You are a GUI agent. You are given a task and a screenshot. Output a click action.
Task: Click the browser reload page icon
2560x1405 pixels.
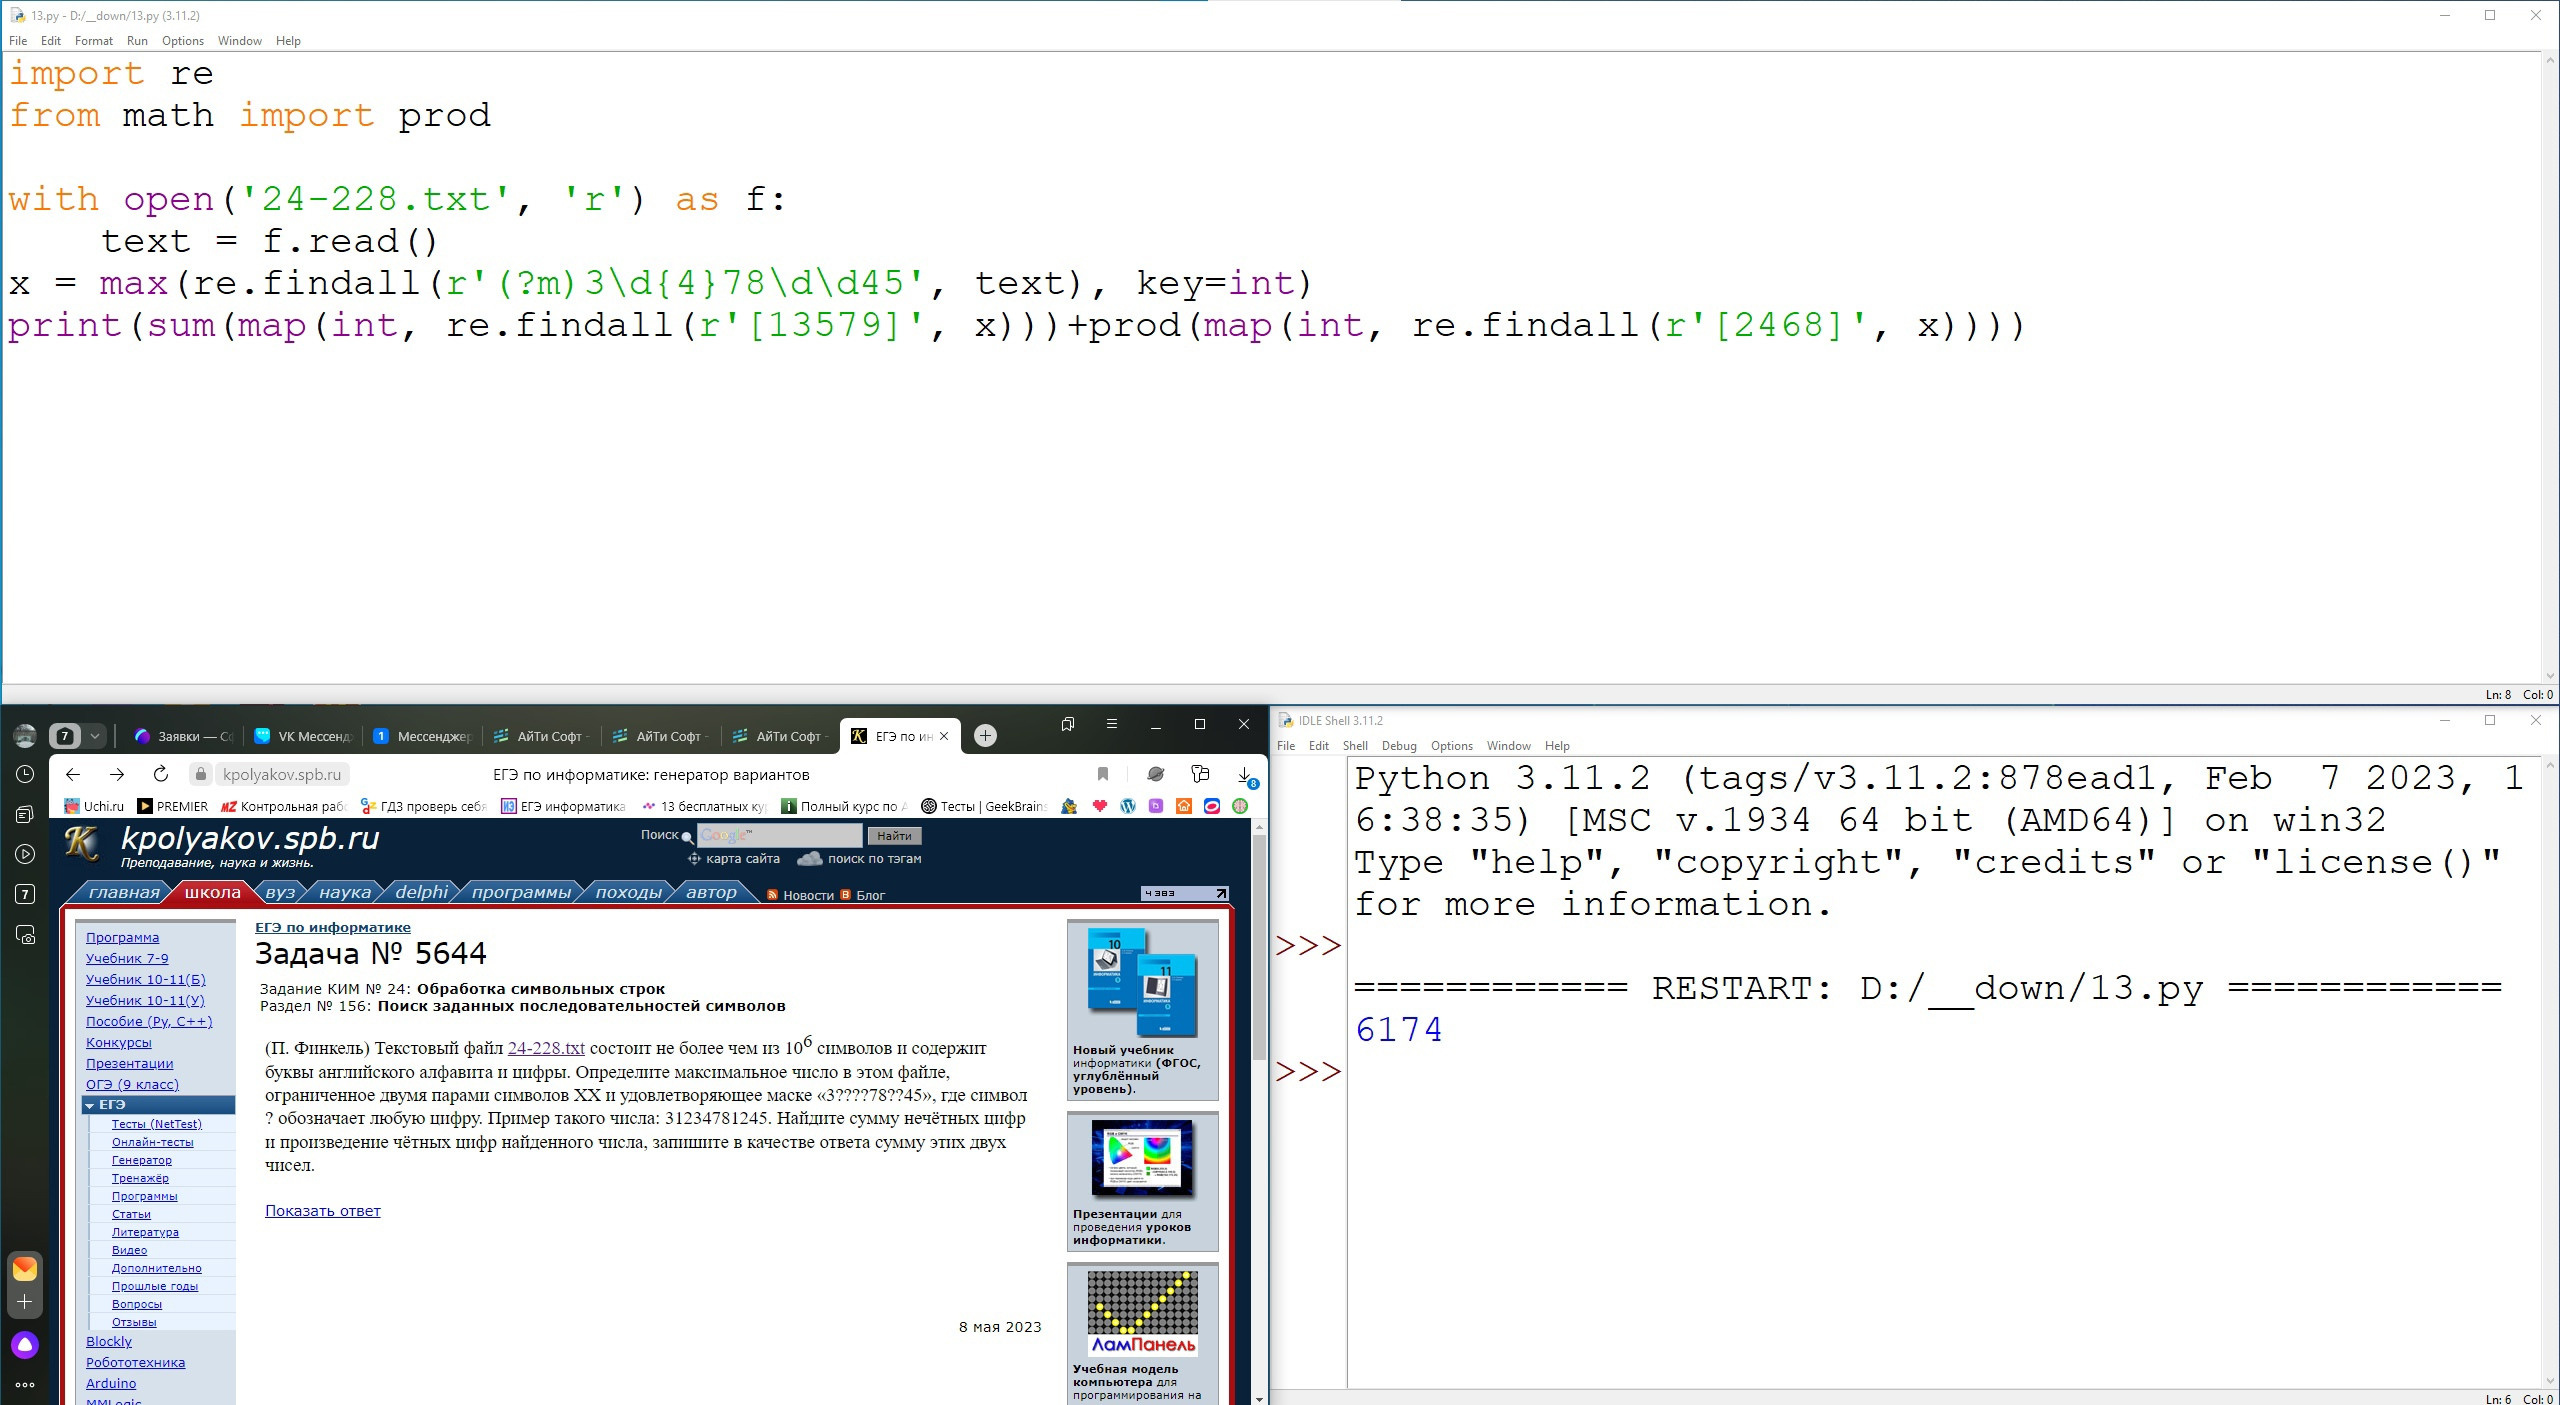point(160,774)
